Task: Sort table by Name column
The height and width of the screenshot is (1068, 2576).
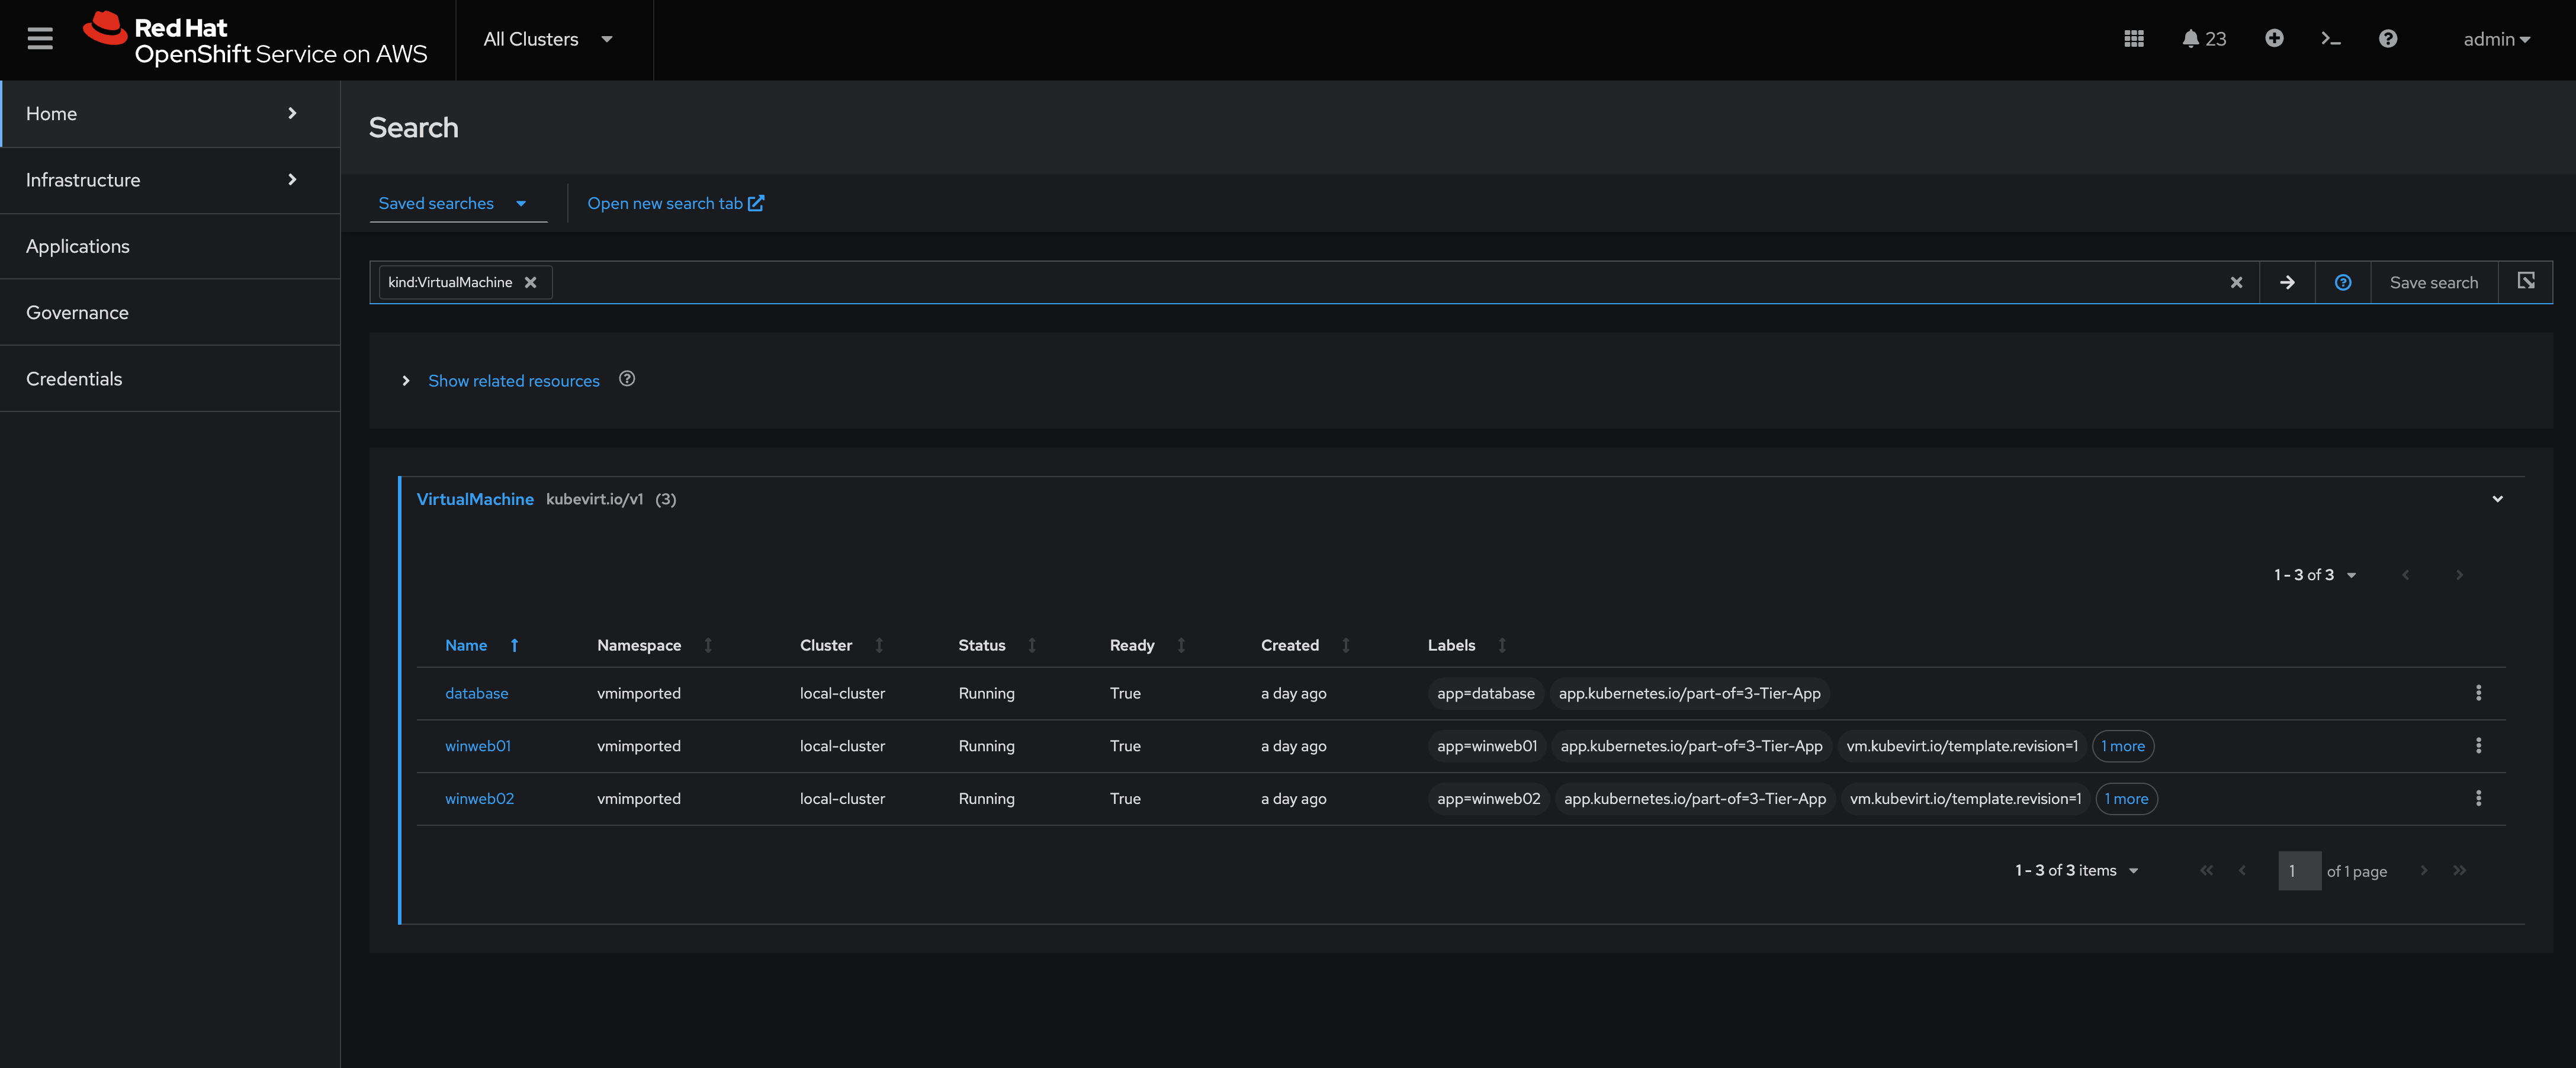Action: click(481, 645)
